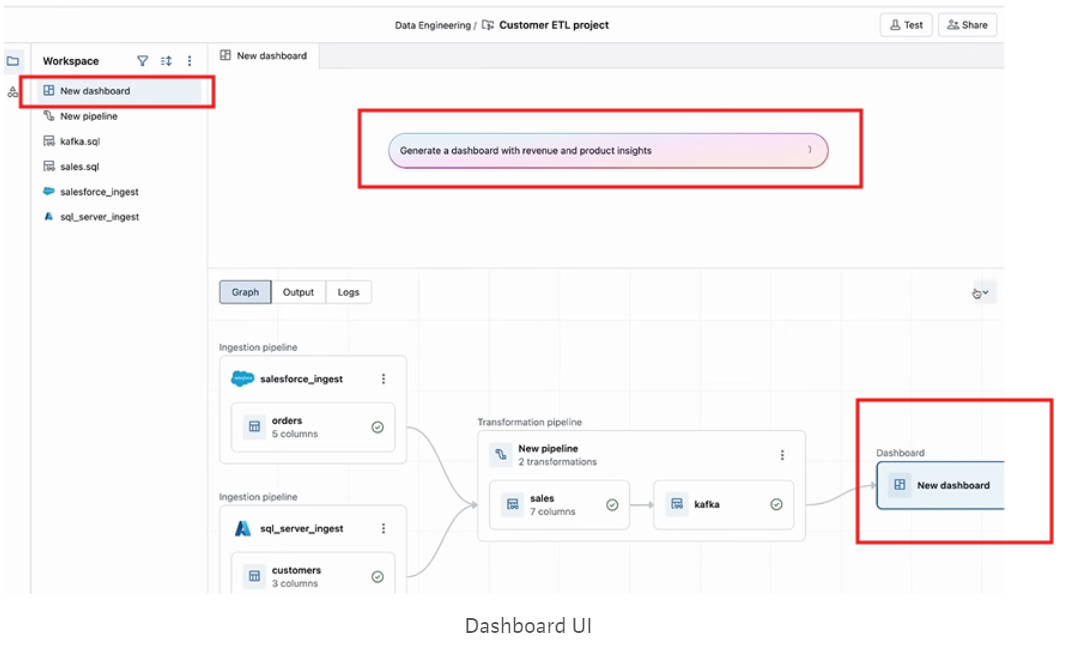This screenshot has width=1089, height=646.
Task: Open the Logs tab
Action: (348, 292)
